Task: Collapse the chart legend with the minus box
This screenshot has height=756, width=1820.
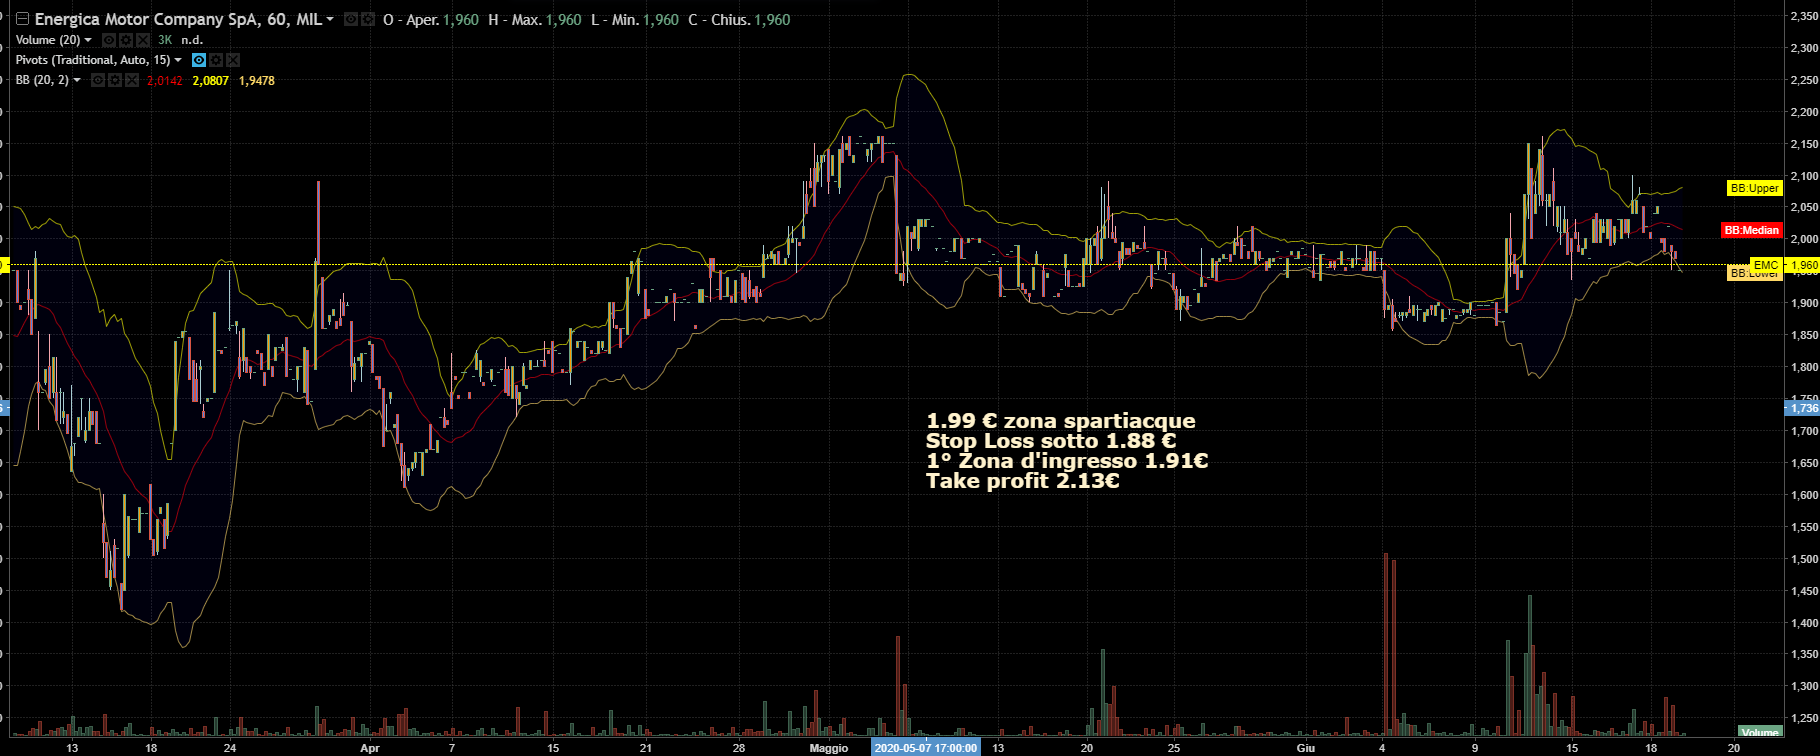Action: click(x=22, y=20)
